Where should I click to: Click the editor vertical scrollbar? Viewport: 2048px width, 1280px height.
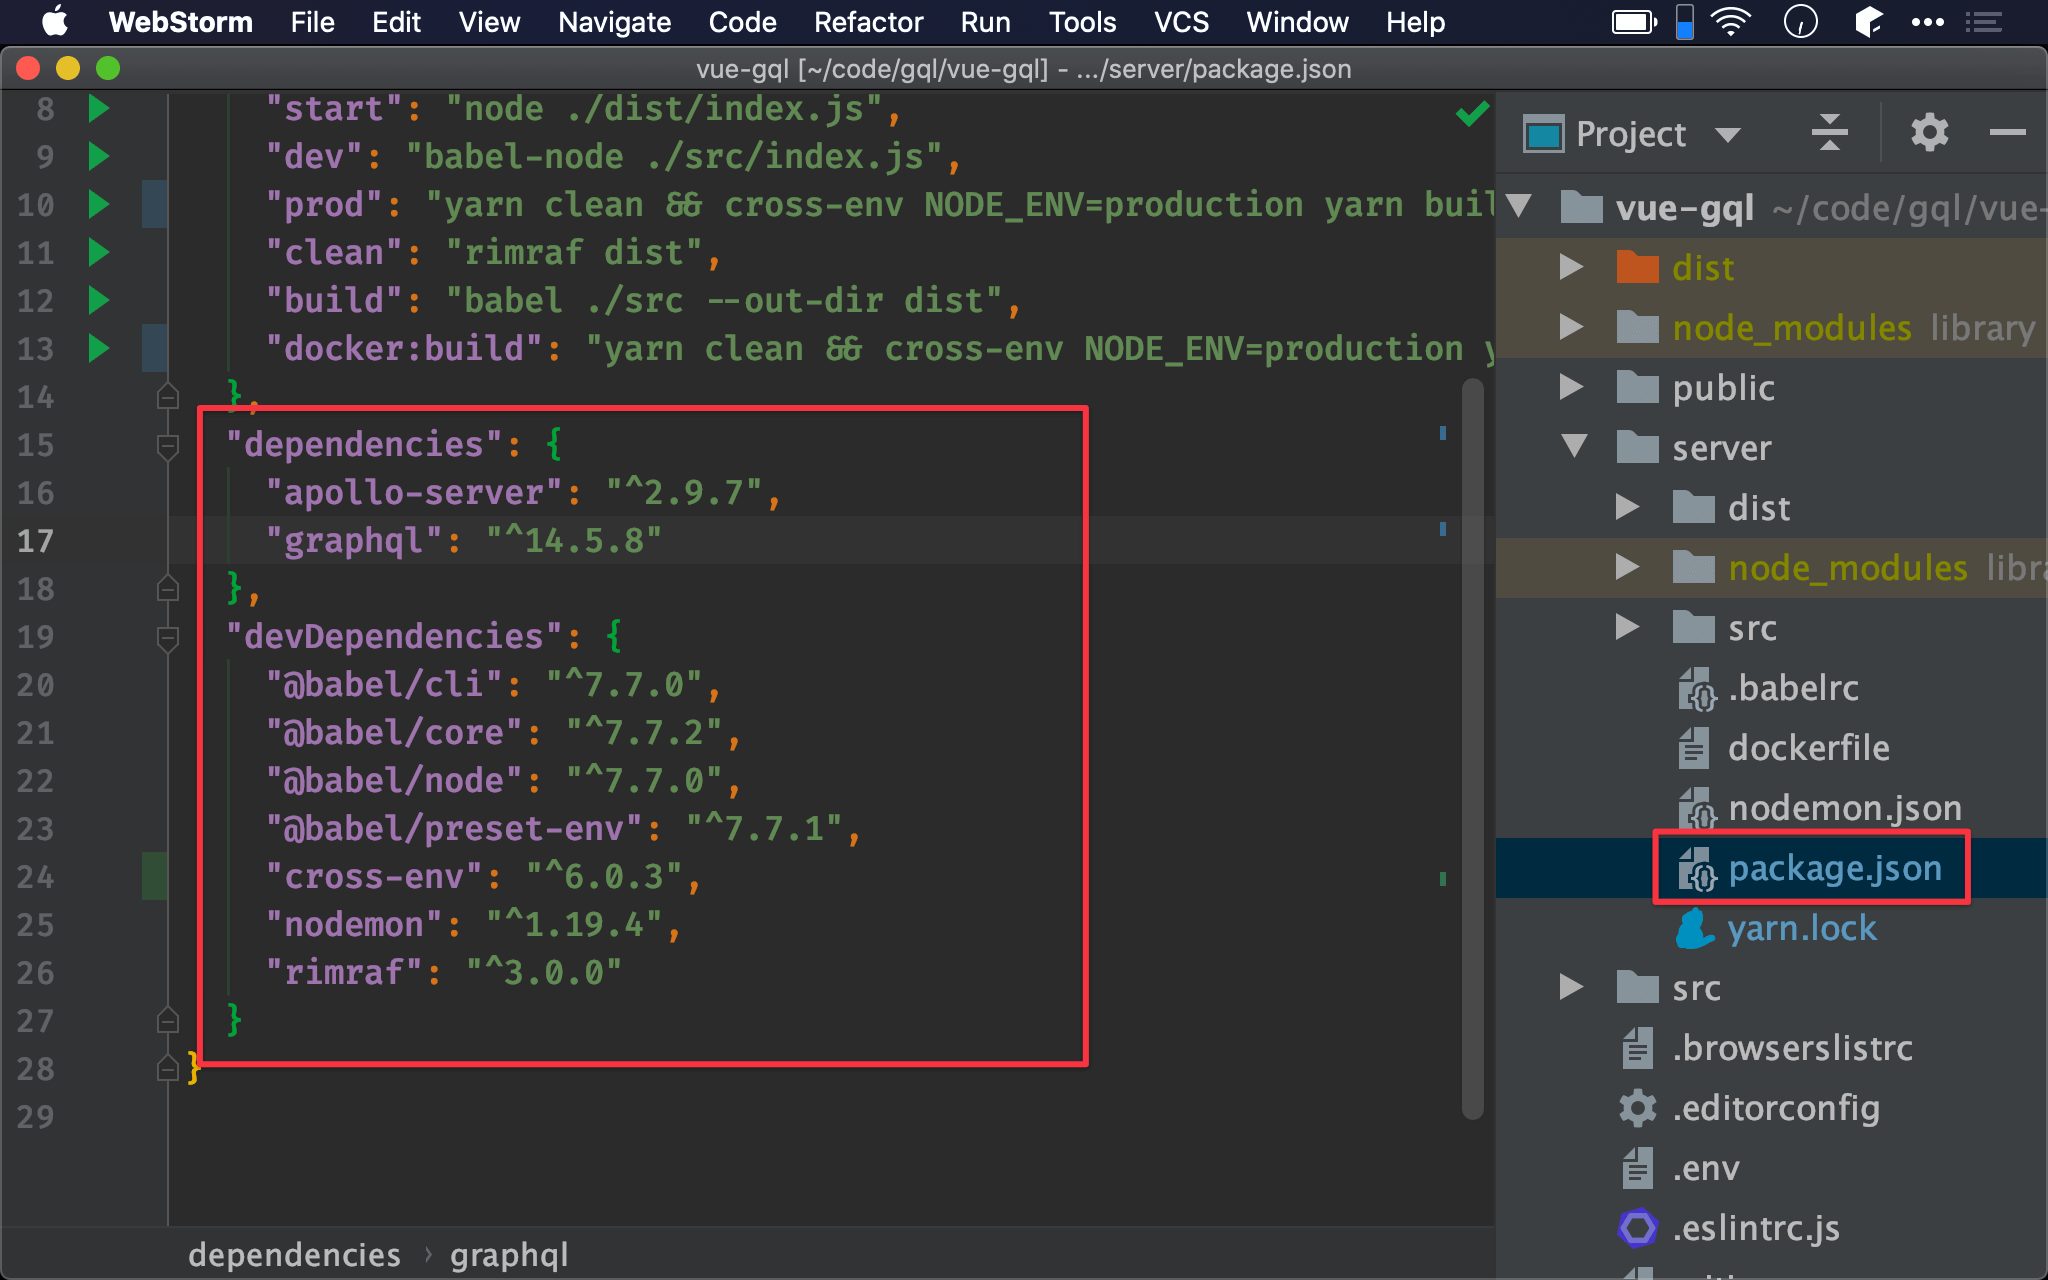[x=1472, y=748]
